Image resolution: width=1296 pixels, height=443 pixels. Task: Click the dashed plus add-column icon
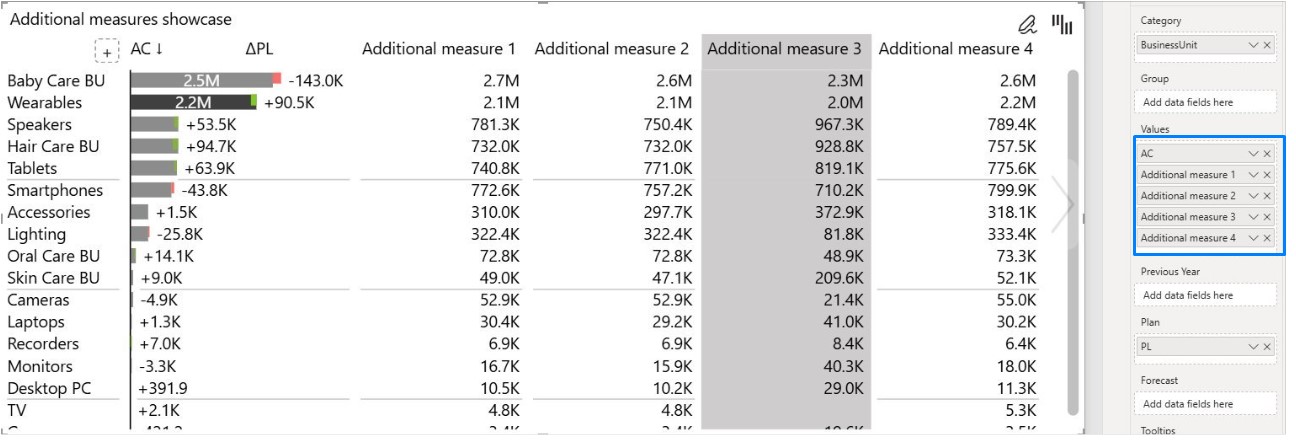click(x=106, y=50)
